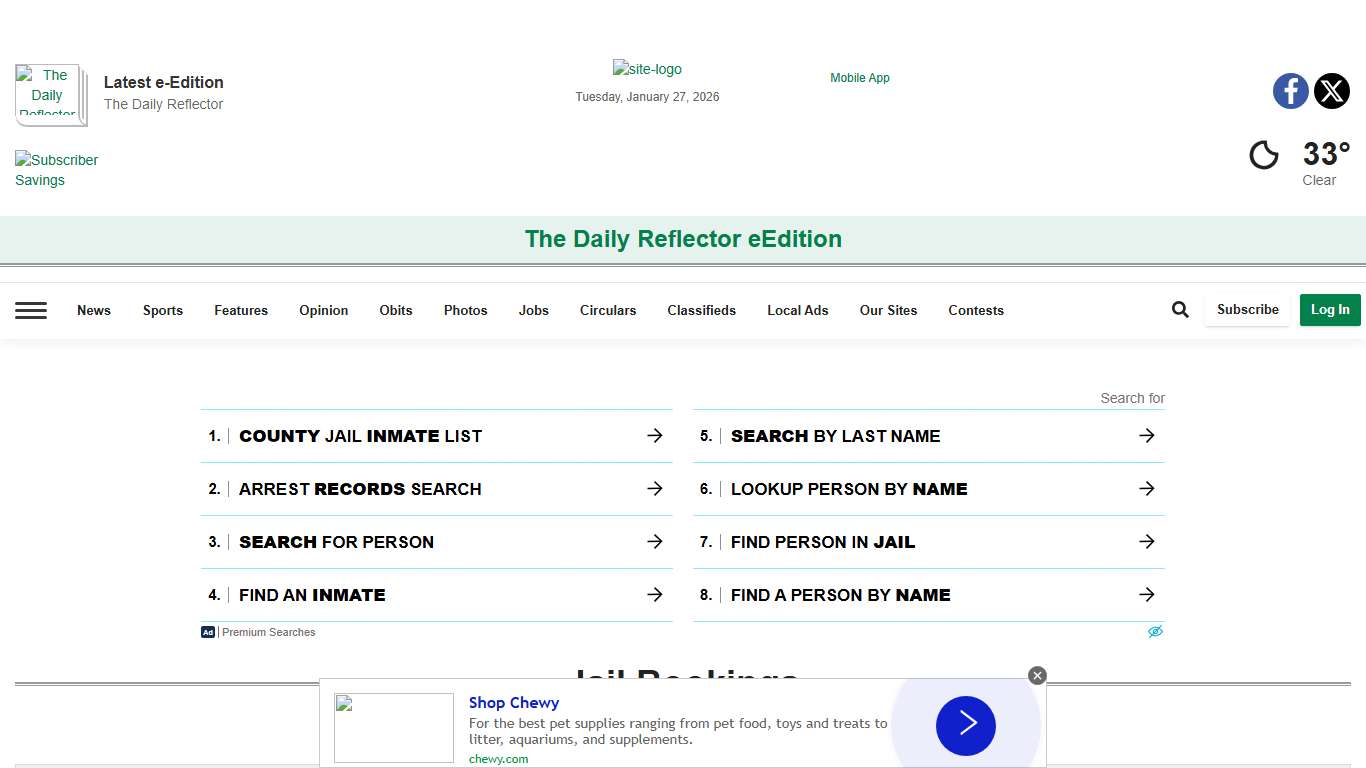This screenshot has width=1366, height=768.
Task: Click the AdChoices eye icon
Action: [1155, 631]
